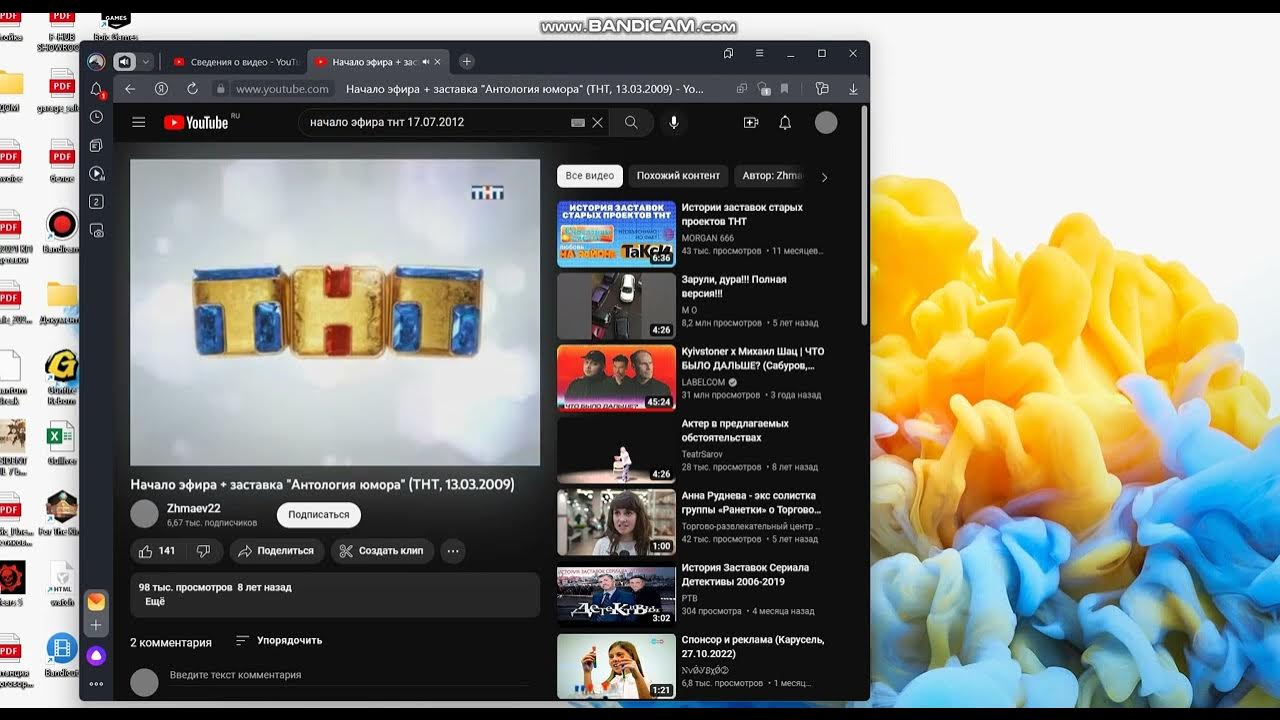The width and height of the screenshot is (1280, 720).
Task: Open the sidebar three-dots menu
Action: (96, 684)
